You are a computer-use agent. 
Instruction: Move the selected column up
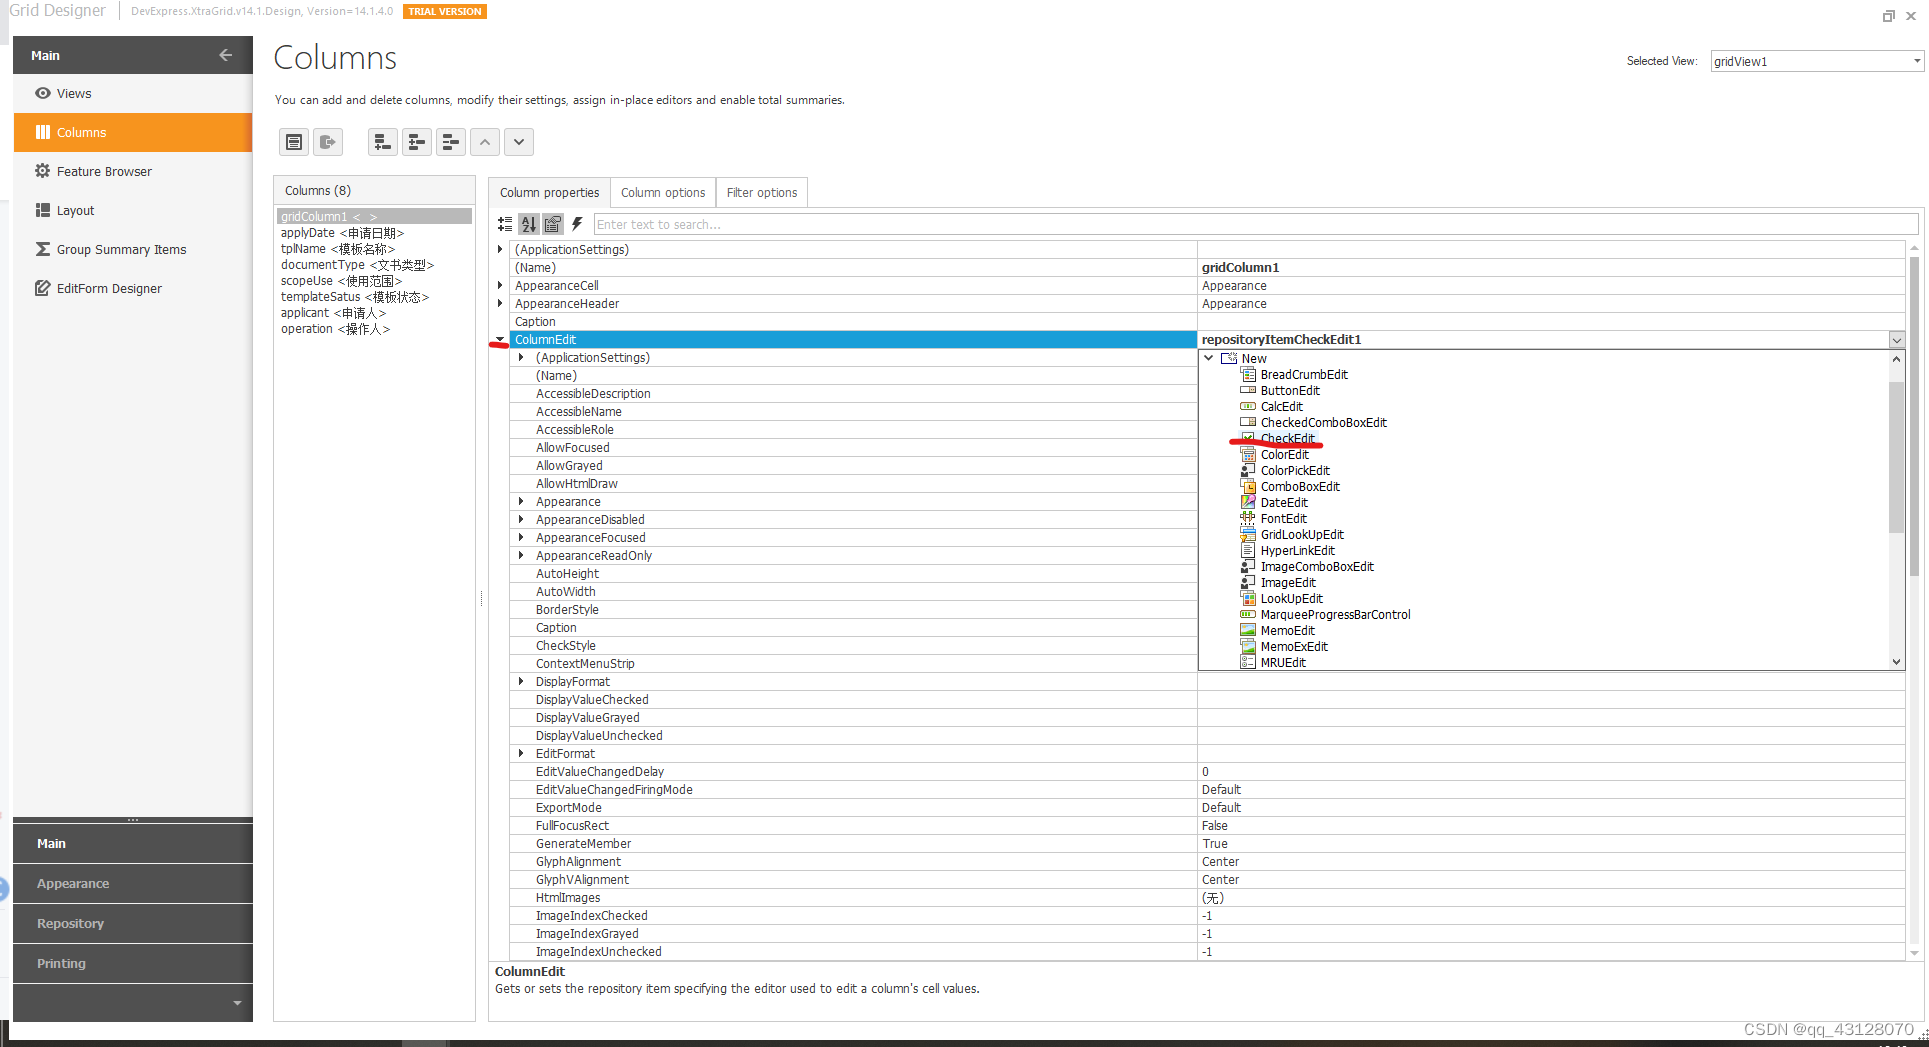click(x=485, y=142)
